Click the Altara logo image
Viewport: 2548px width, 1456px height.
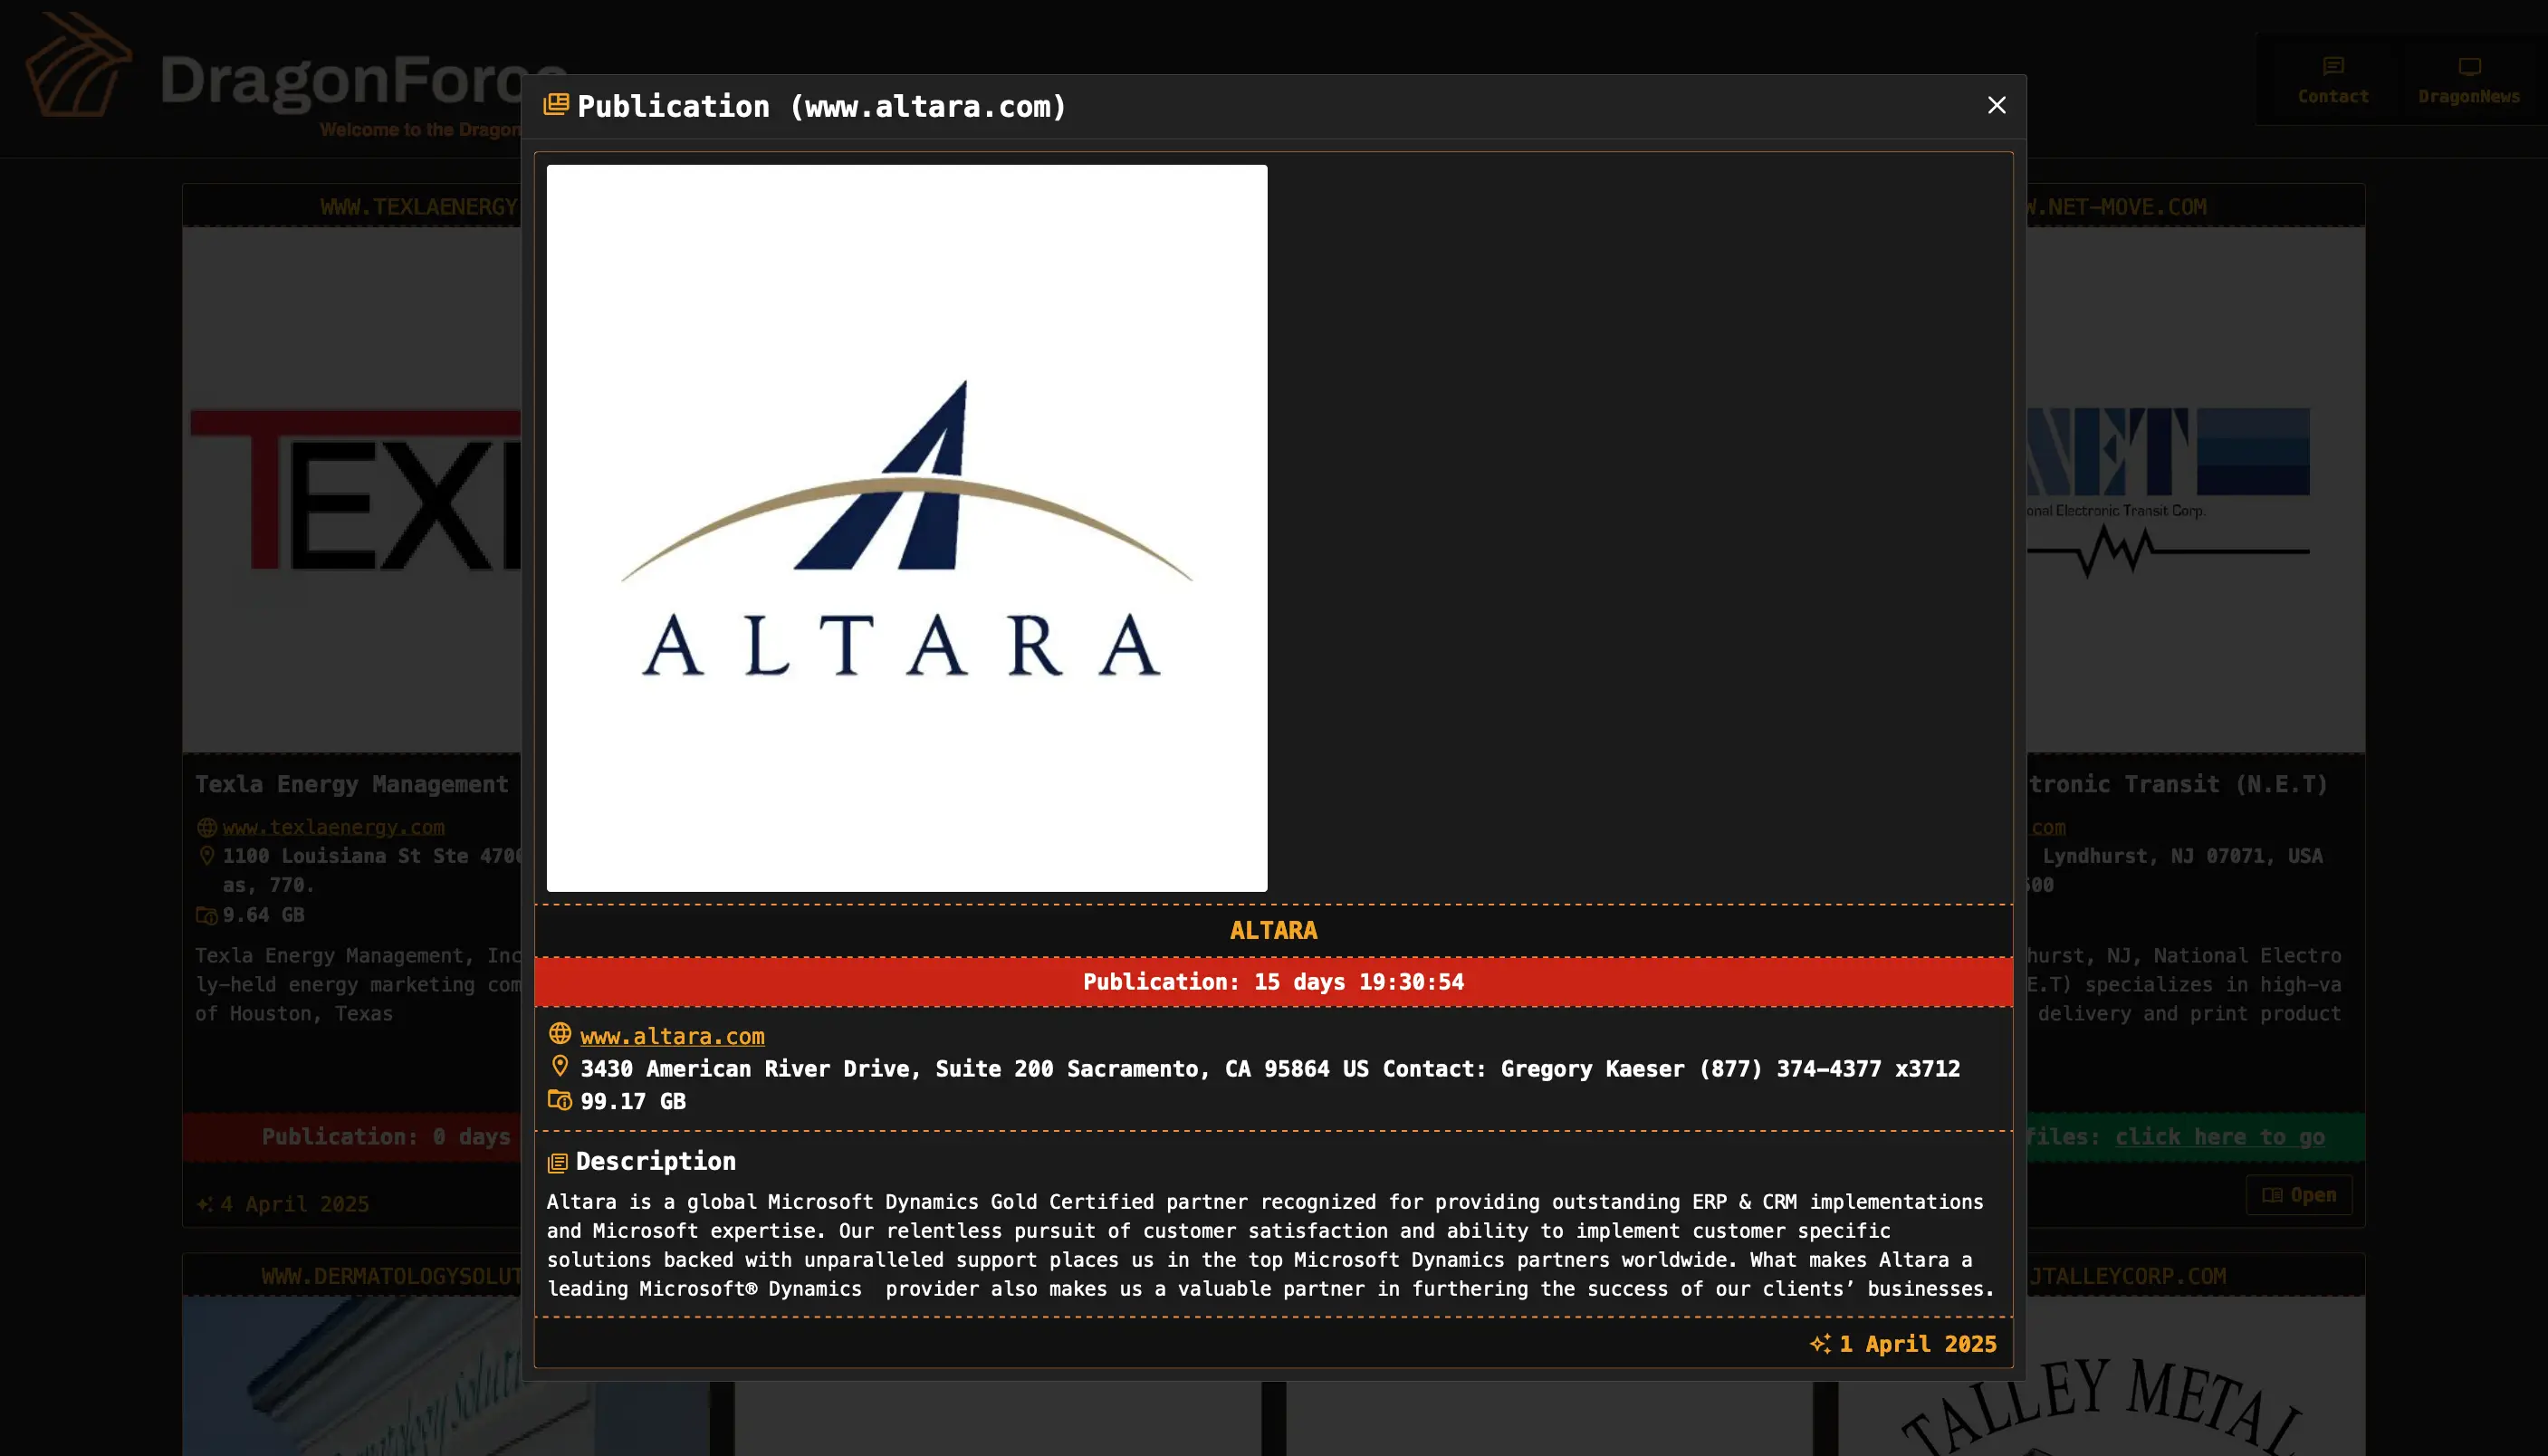click(906, 528)
